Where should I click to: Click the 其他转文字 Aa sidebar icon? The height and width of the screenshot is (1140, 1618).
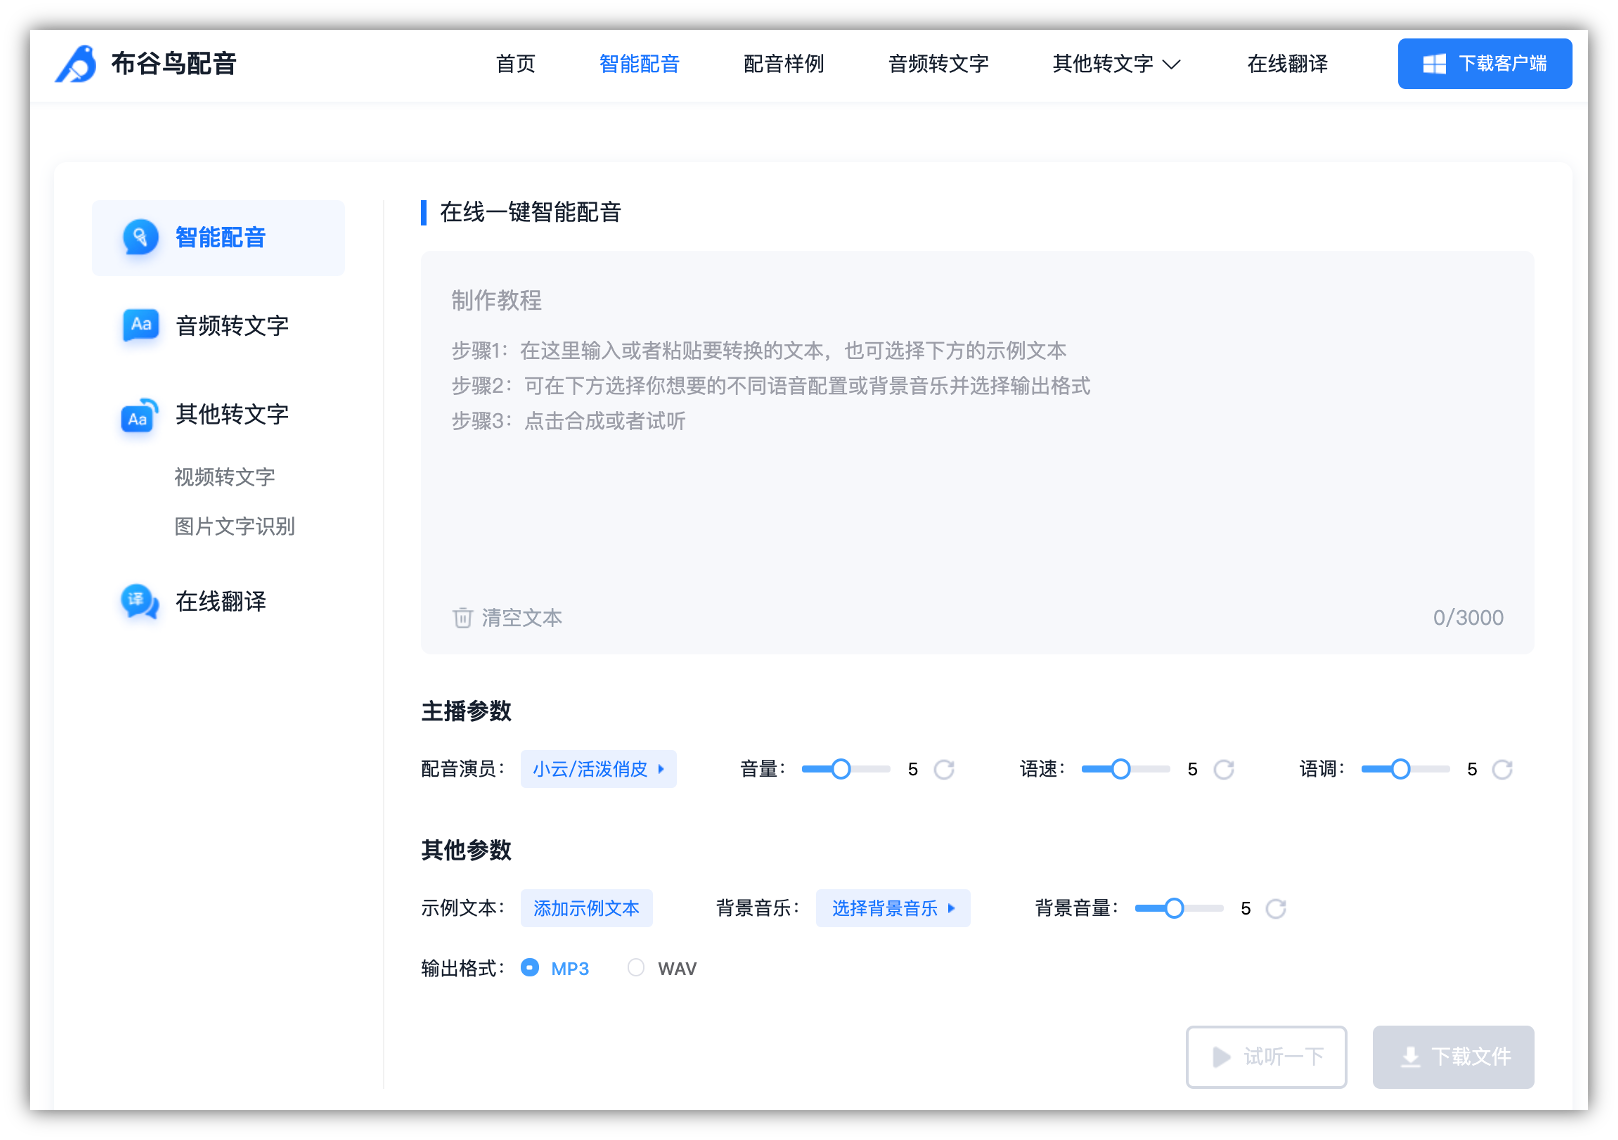(140, 415)
